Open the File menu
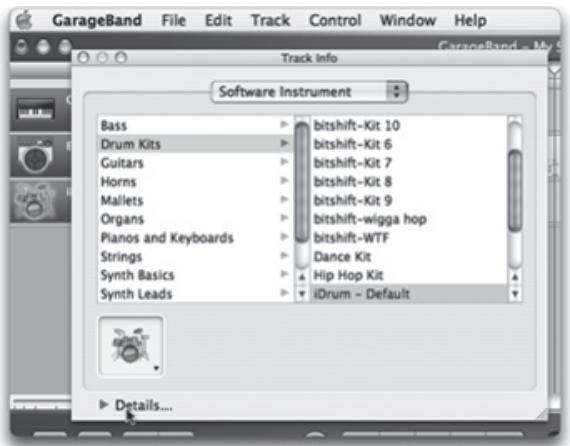Screen dimensions: 570x446 174,20
